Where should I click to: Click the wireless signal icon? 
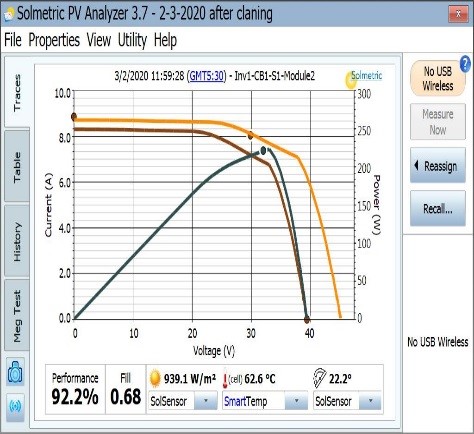pos(15,406)
